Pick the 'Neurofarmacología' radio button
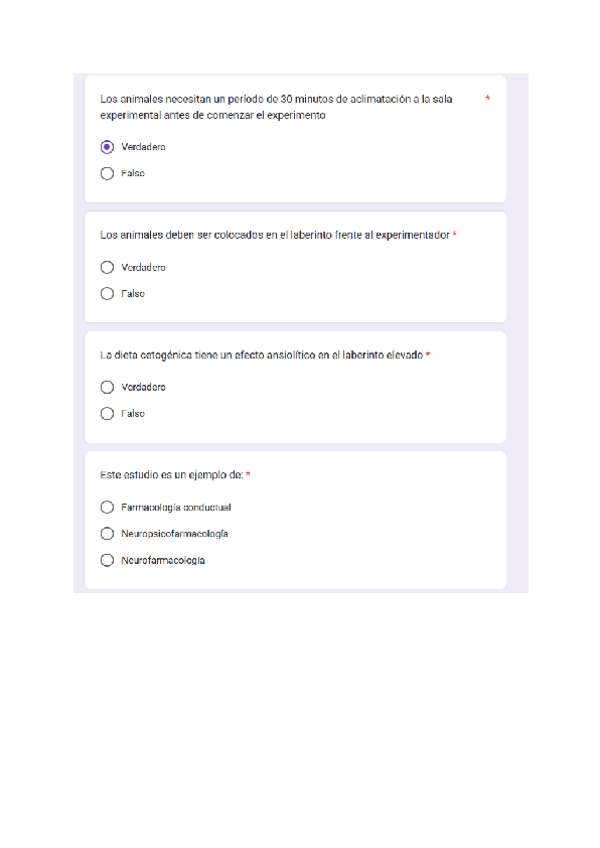600x848 pixels. [x=107, y=560]
